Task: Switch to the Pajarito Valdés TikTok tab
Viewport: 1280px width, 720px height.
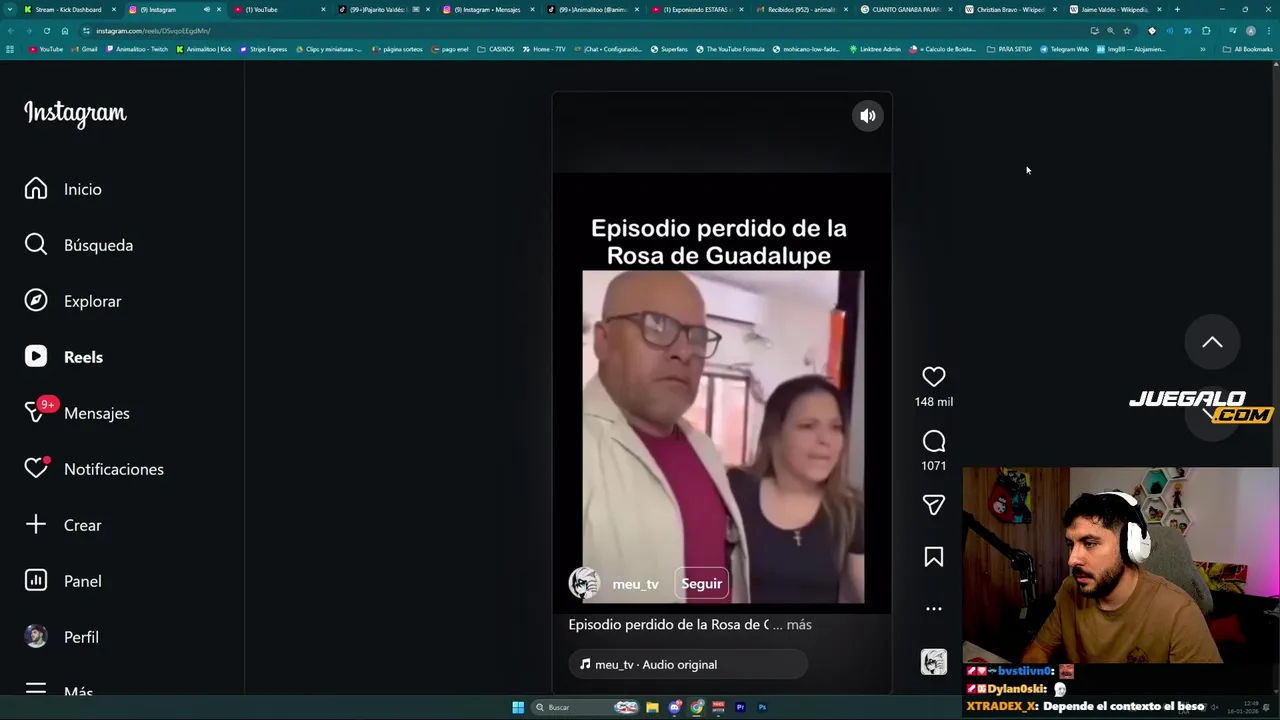Action: [x=385, y=9]
